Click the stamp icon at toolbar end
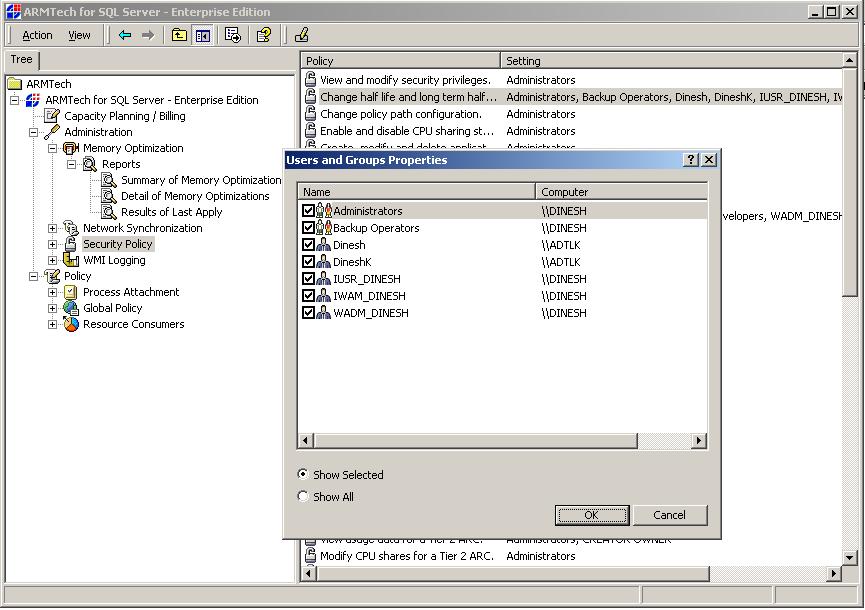This screenshot has width=865, height=610. (301, 35)
